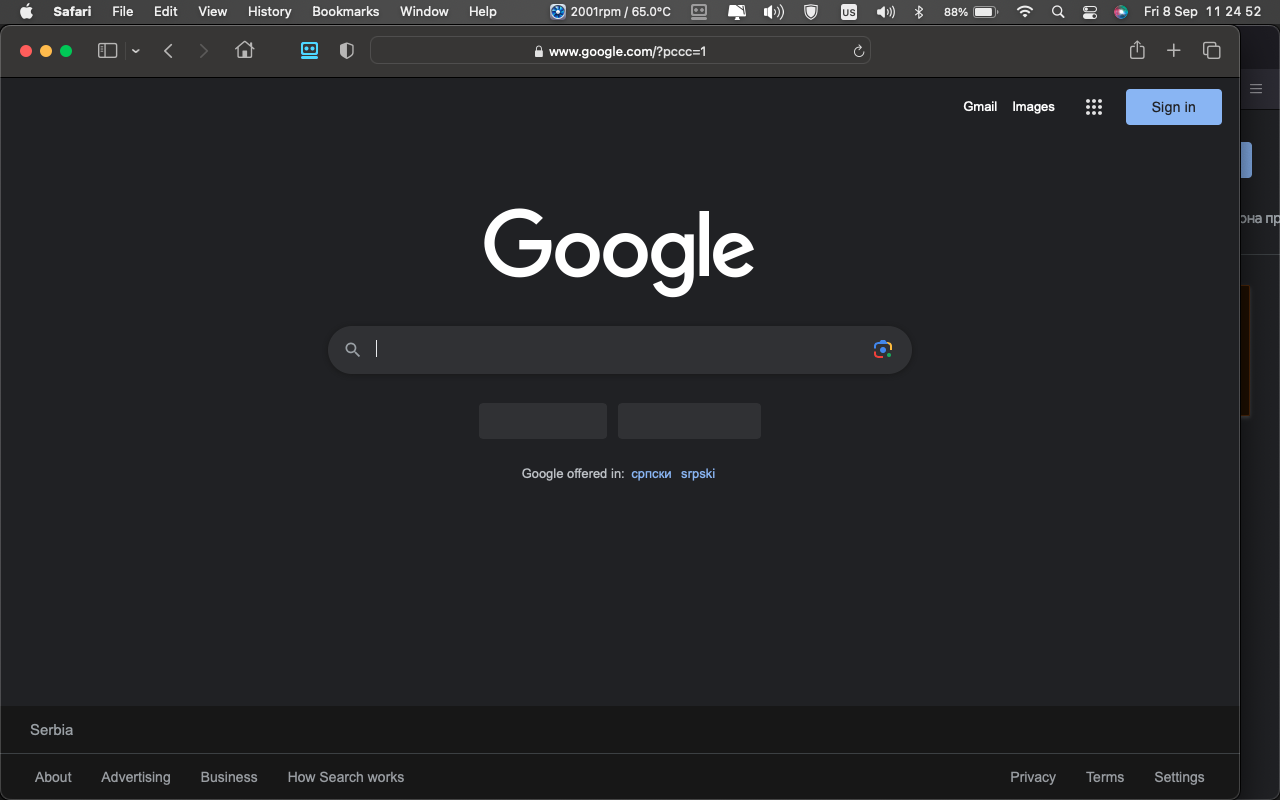This screenshot has height=800, width=1280.
Task: Show battery status at 88%
Action: [971, 12]
